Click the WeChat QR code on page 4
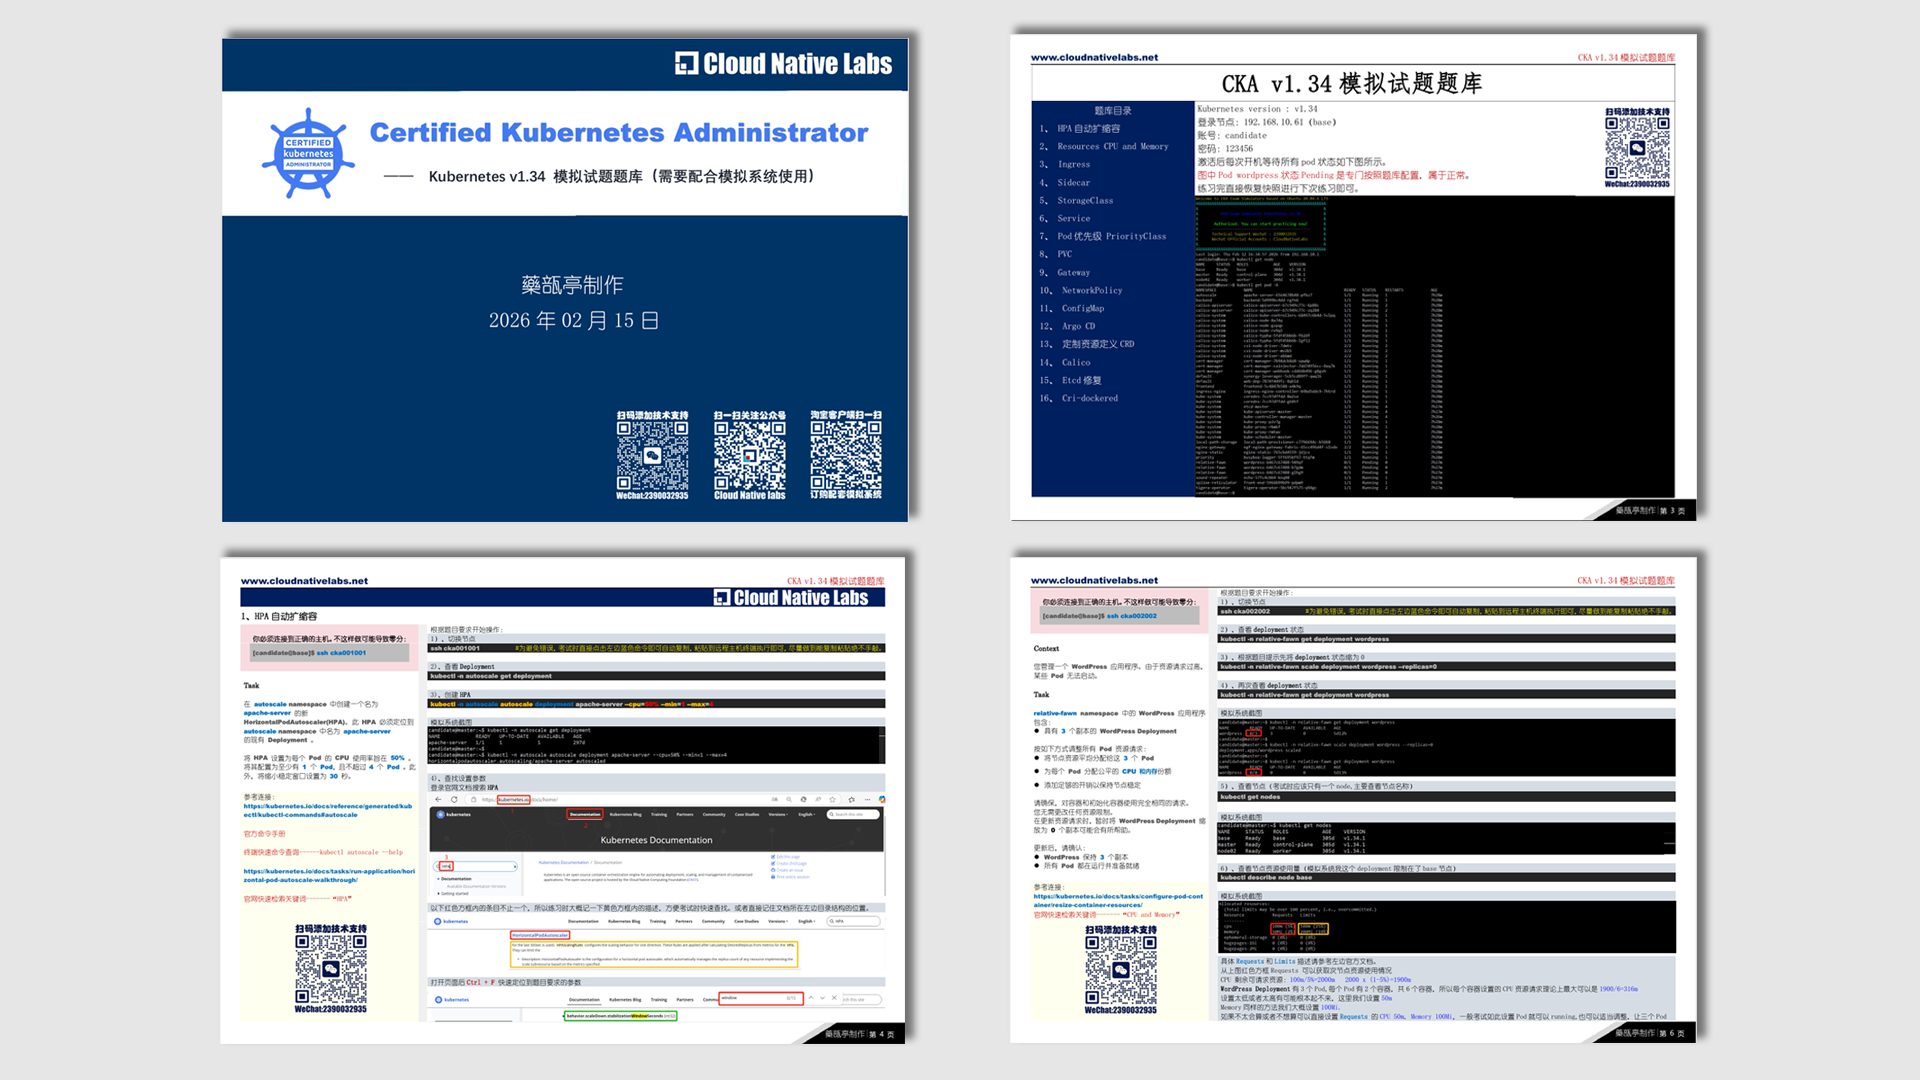The width and height of the screenshot is (1920, 1080). point(330,969)
